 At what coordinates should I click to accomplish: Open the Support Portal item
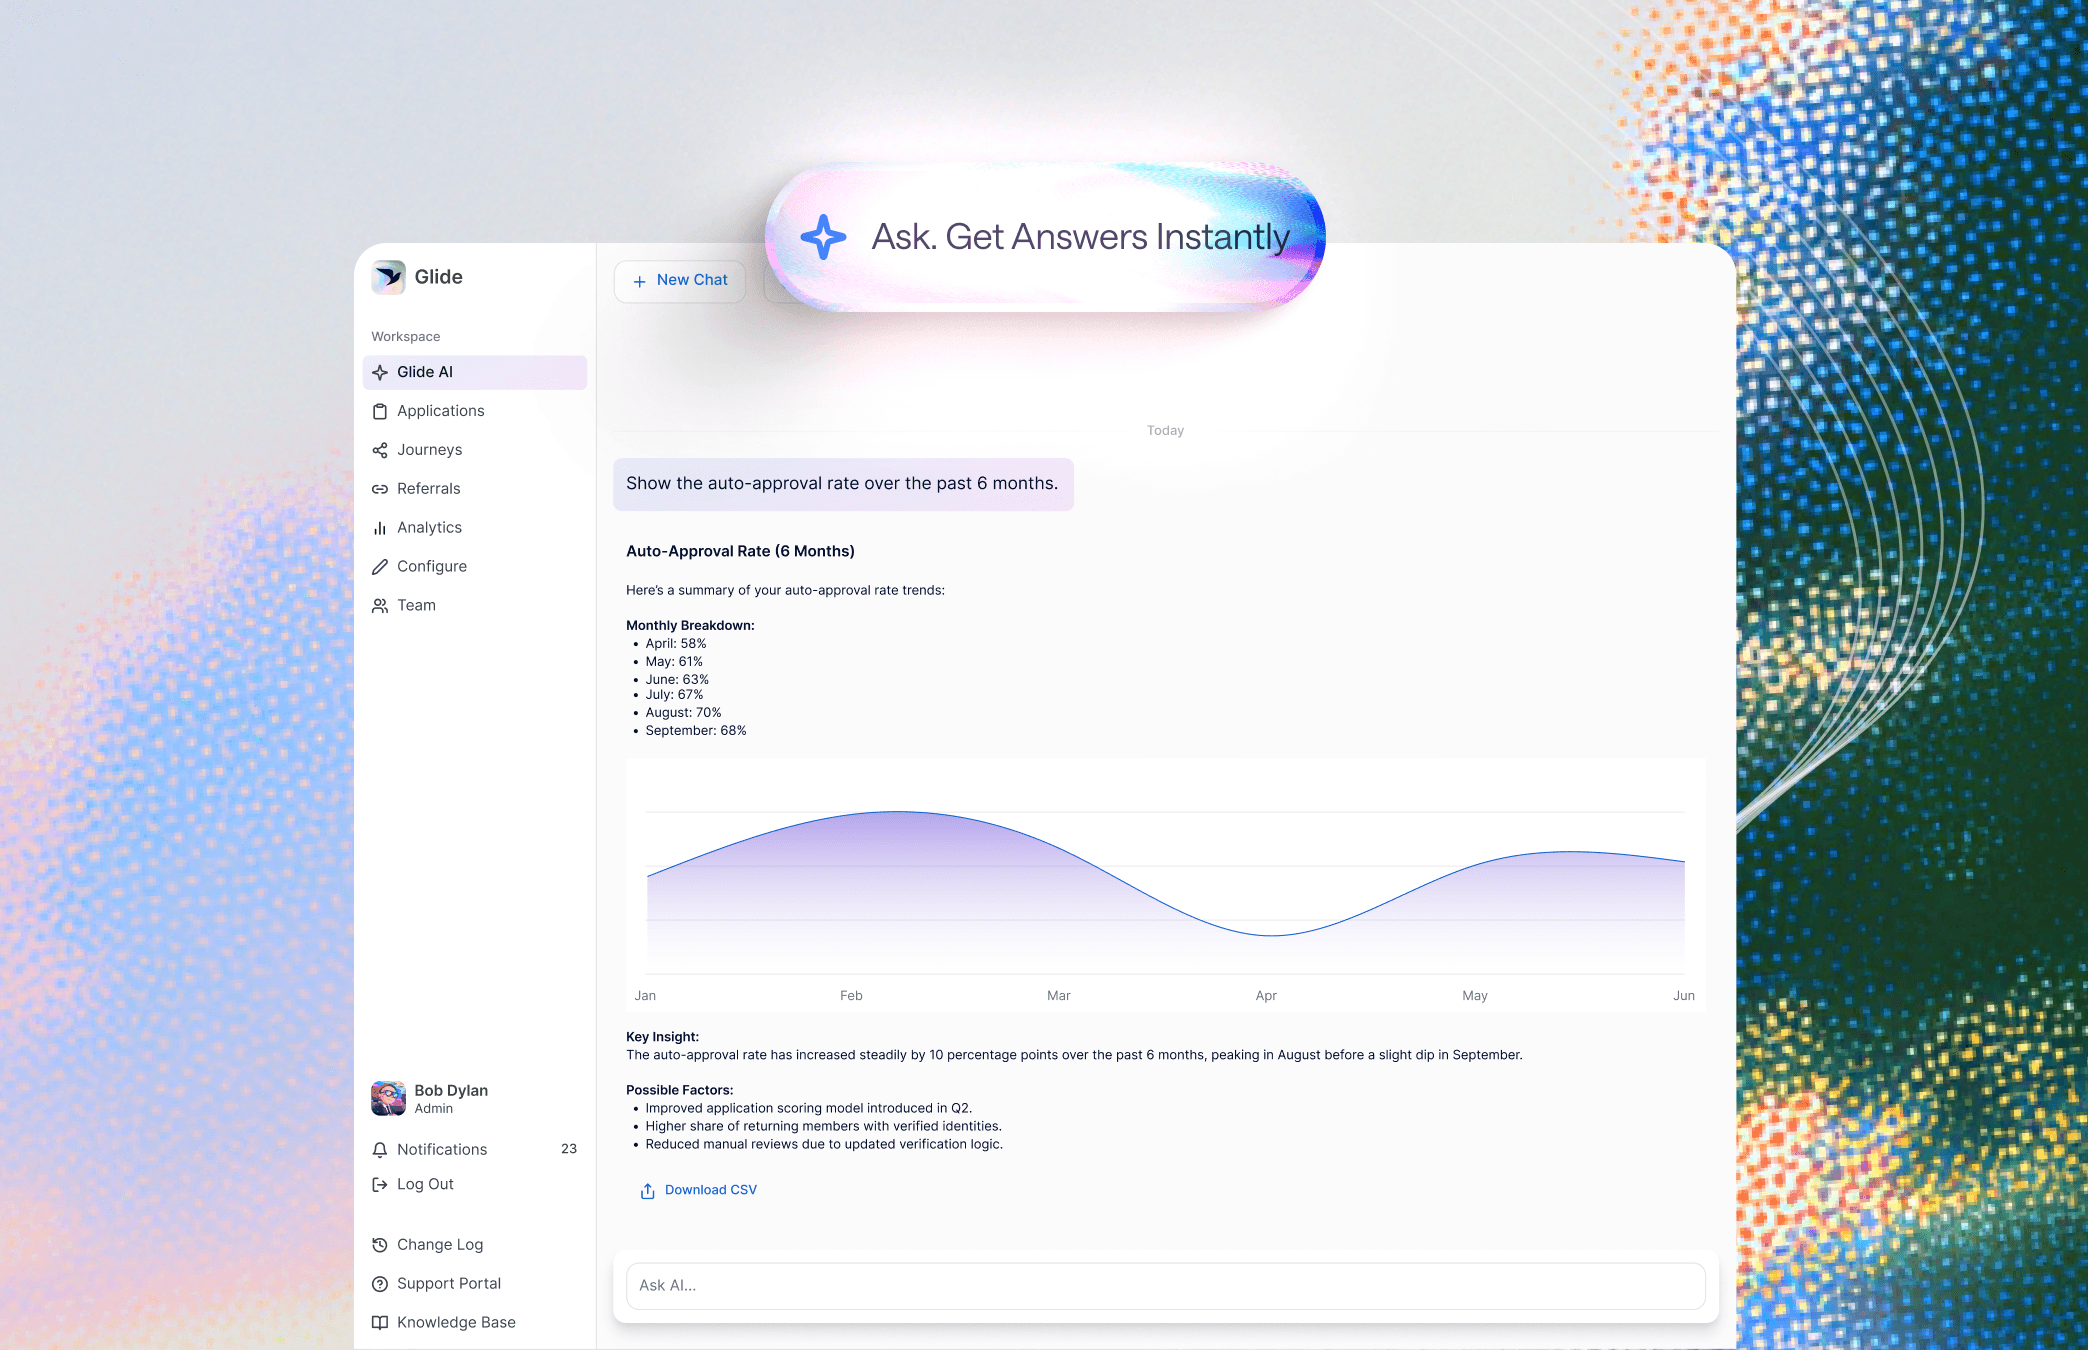(x=448, y=1284)
